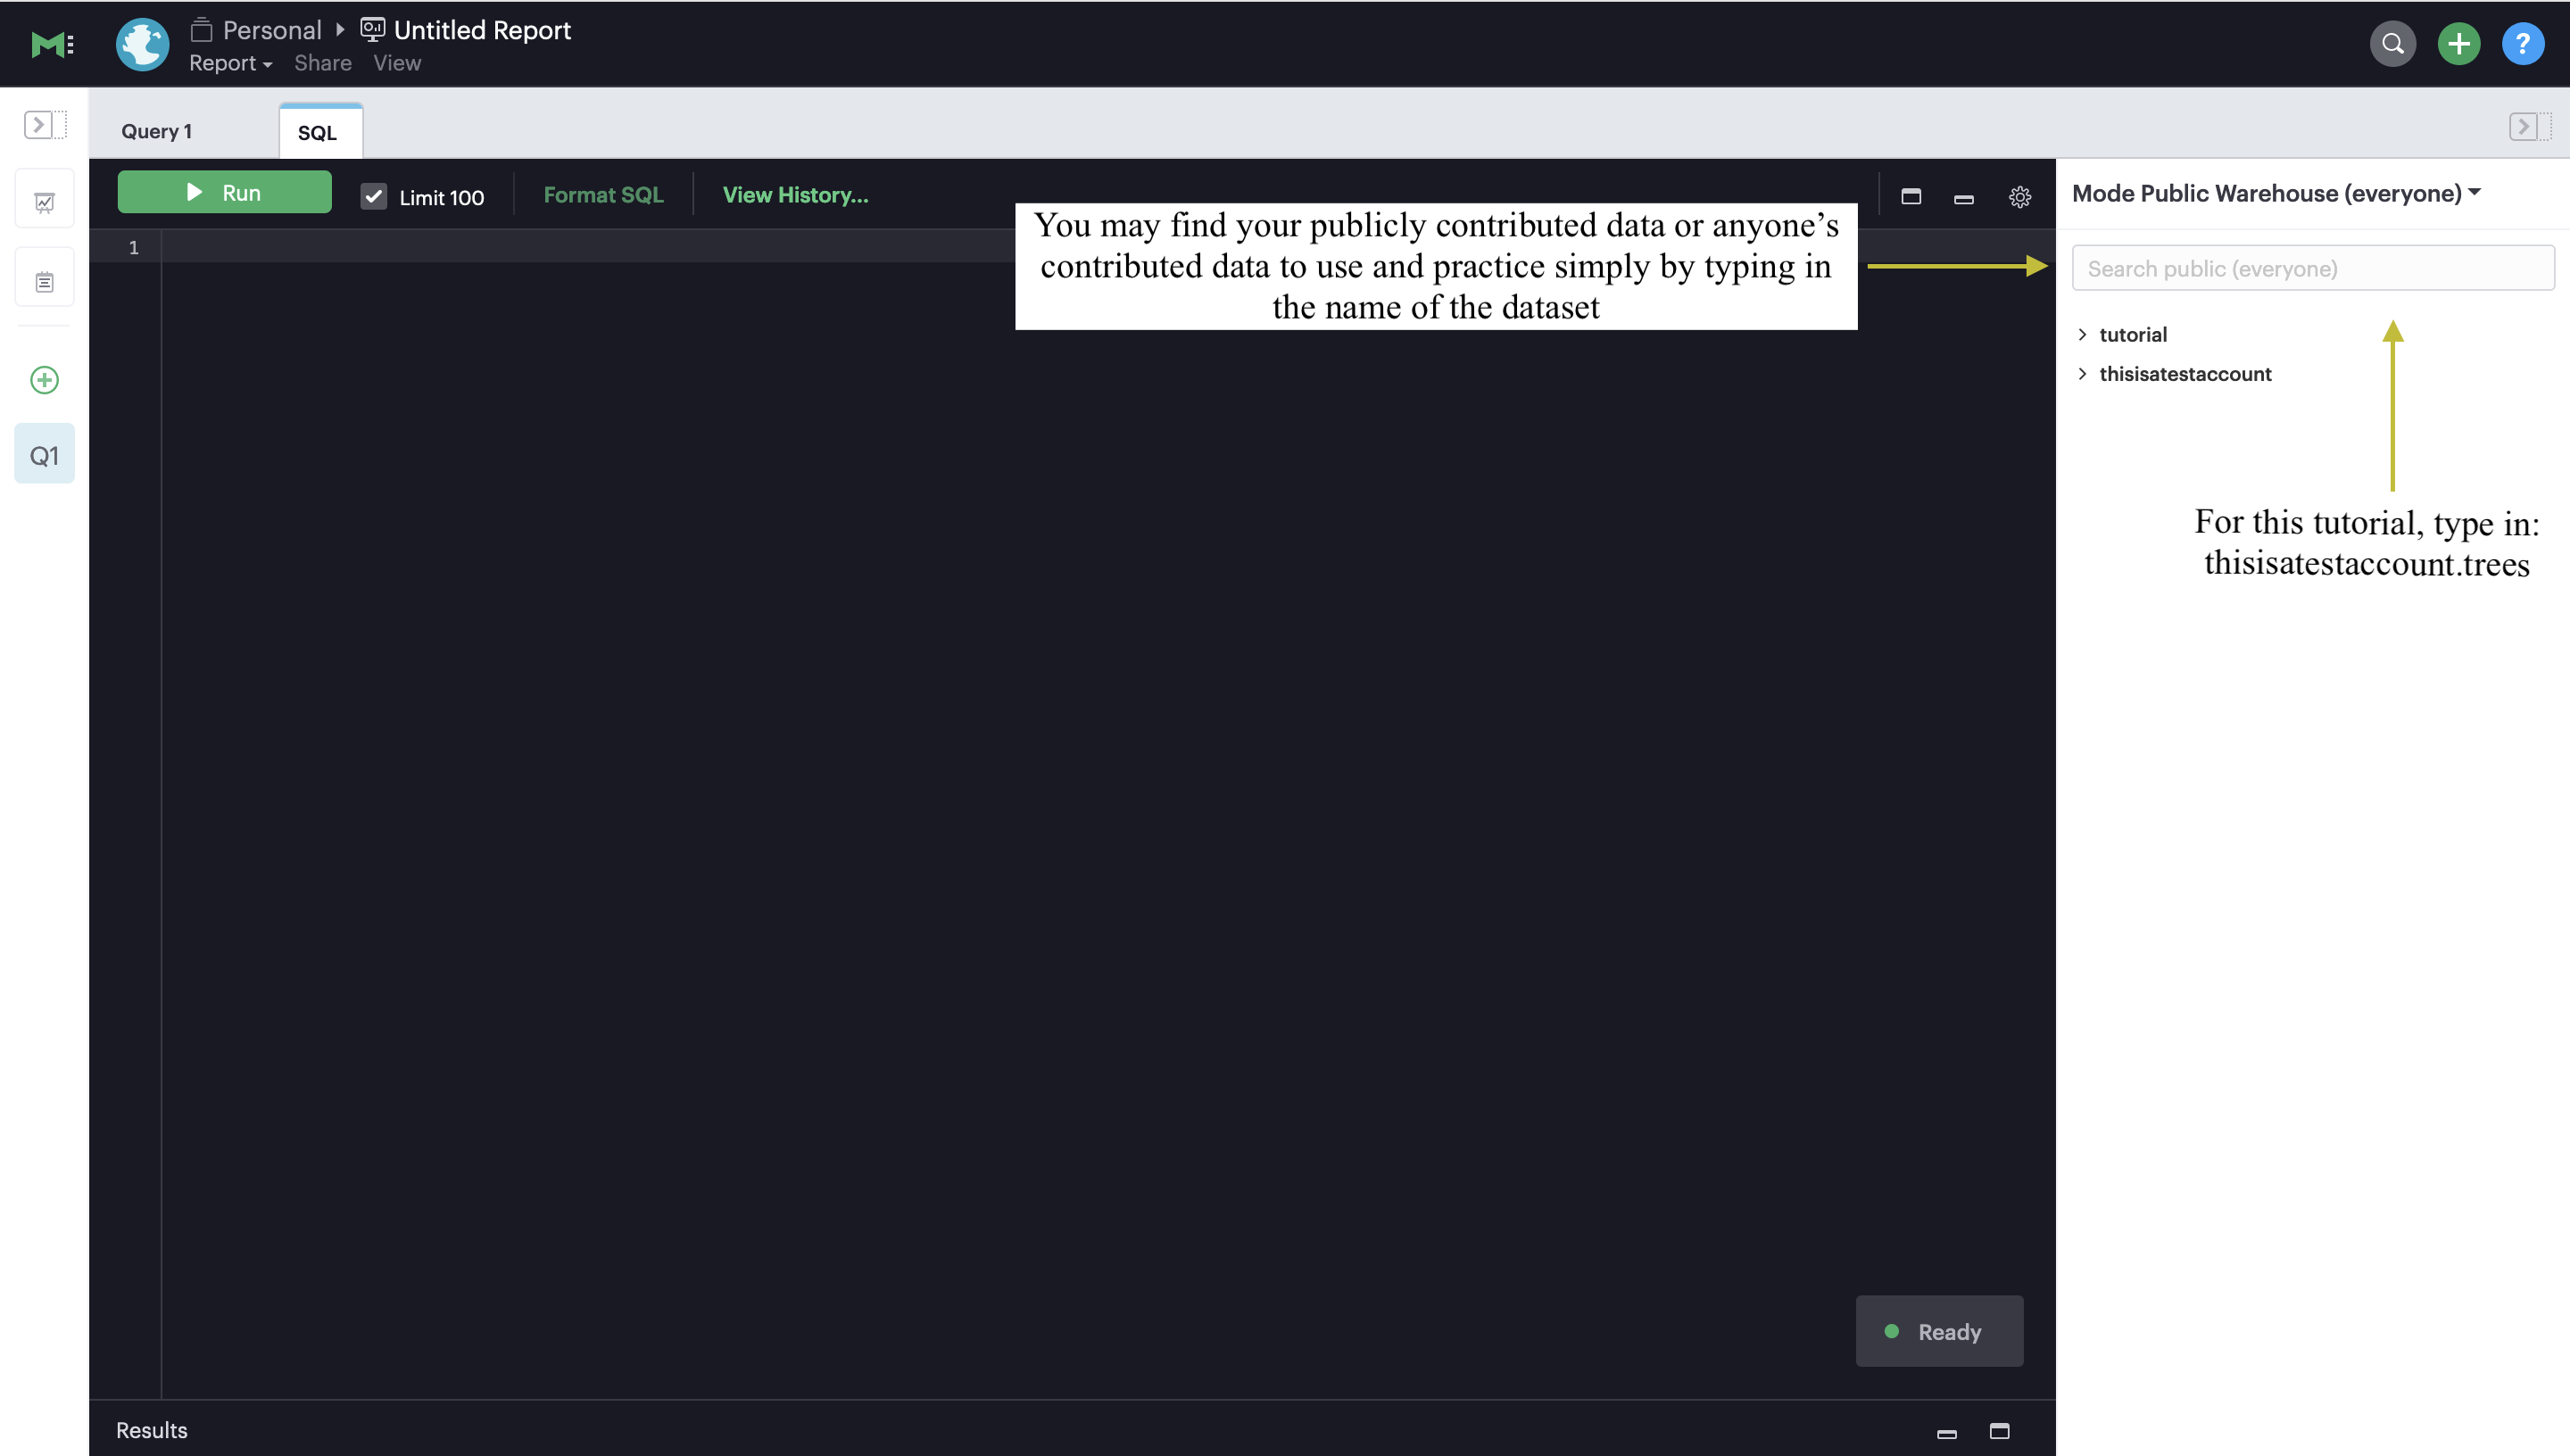Open the blue help question icon
Screen dimensions: 2570x1456
pos(2522,44)
